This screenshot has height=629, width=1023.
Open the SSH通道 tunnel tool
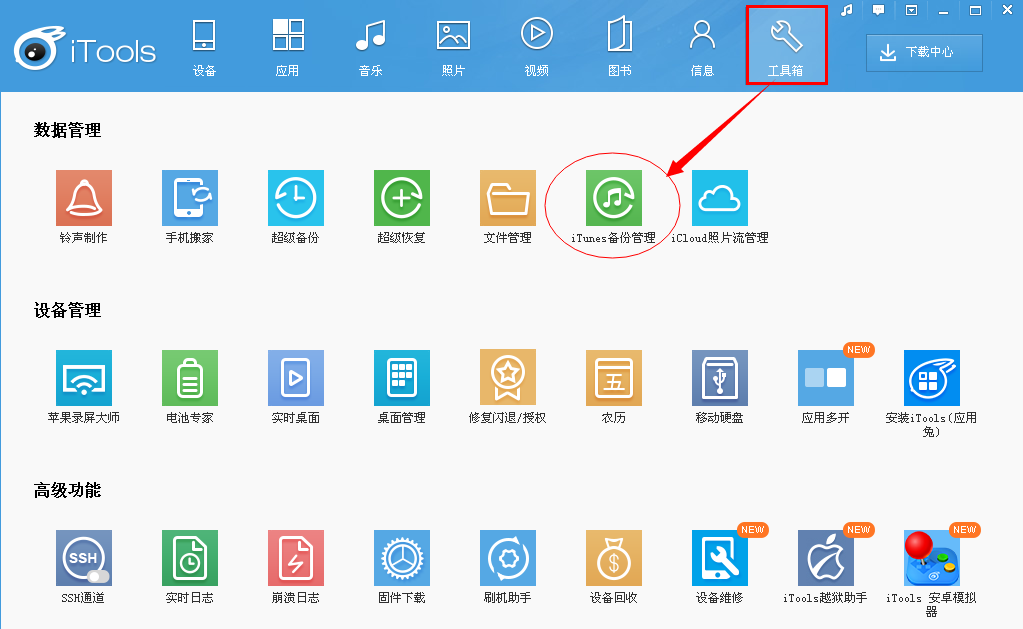84,558
